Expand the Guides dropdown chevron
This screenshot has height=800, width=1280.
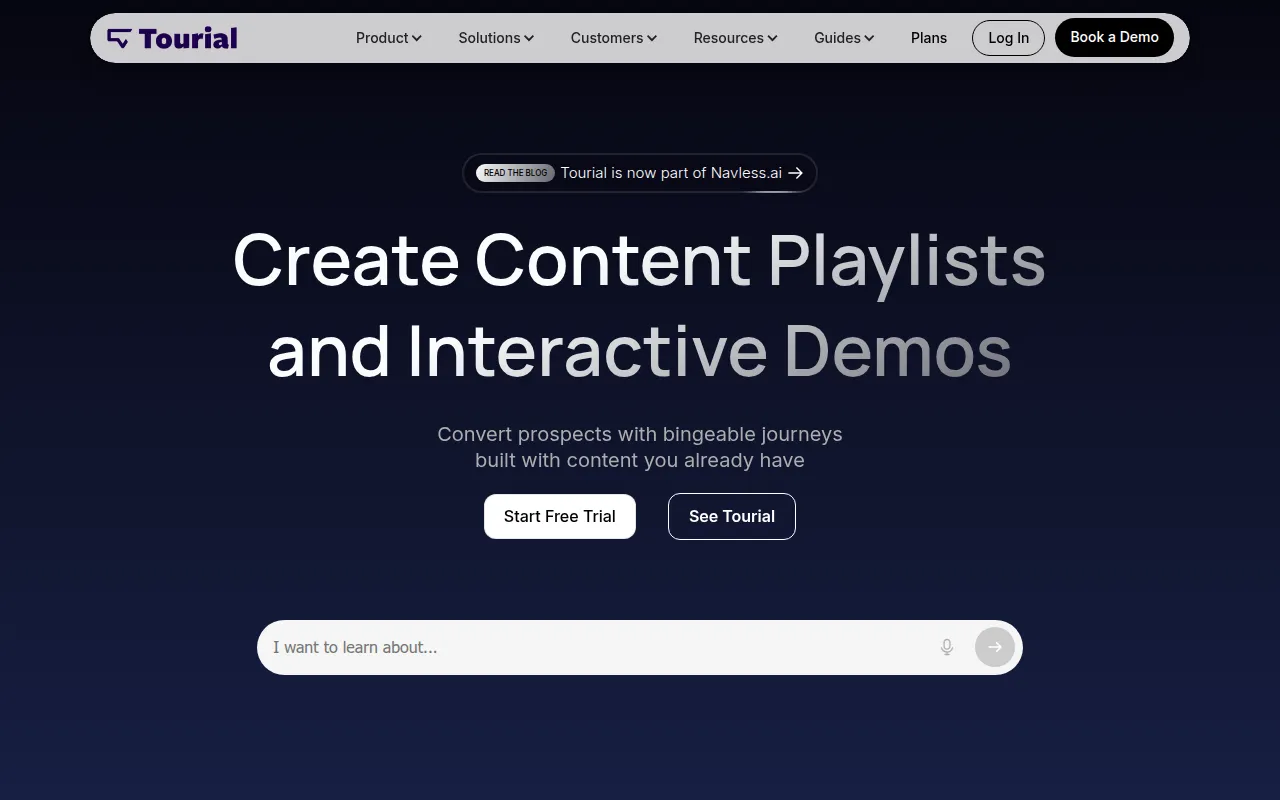coord(869,38)
